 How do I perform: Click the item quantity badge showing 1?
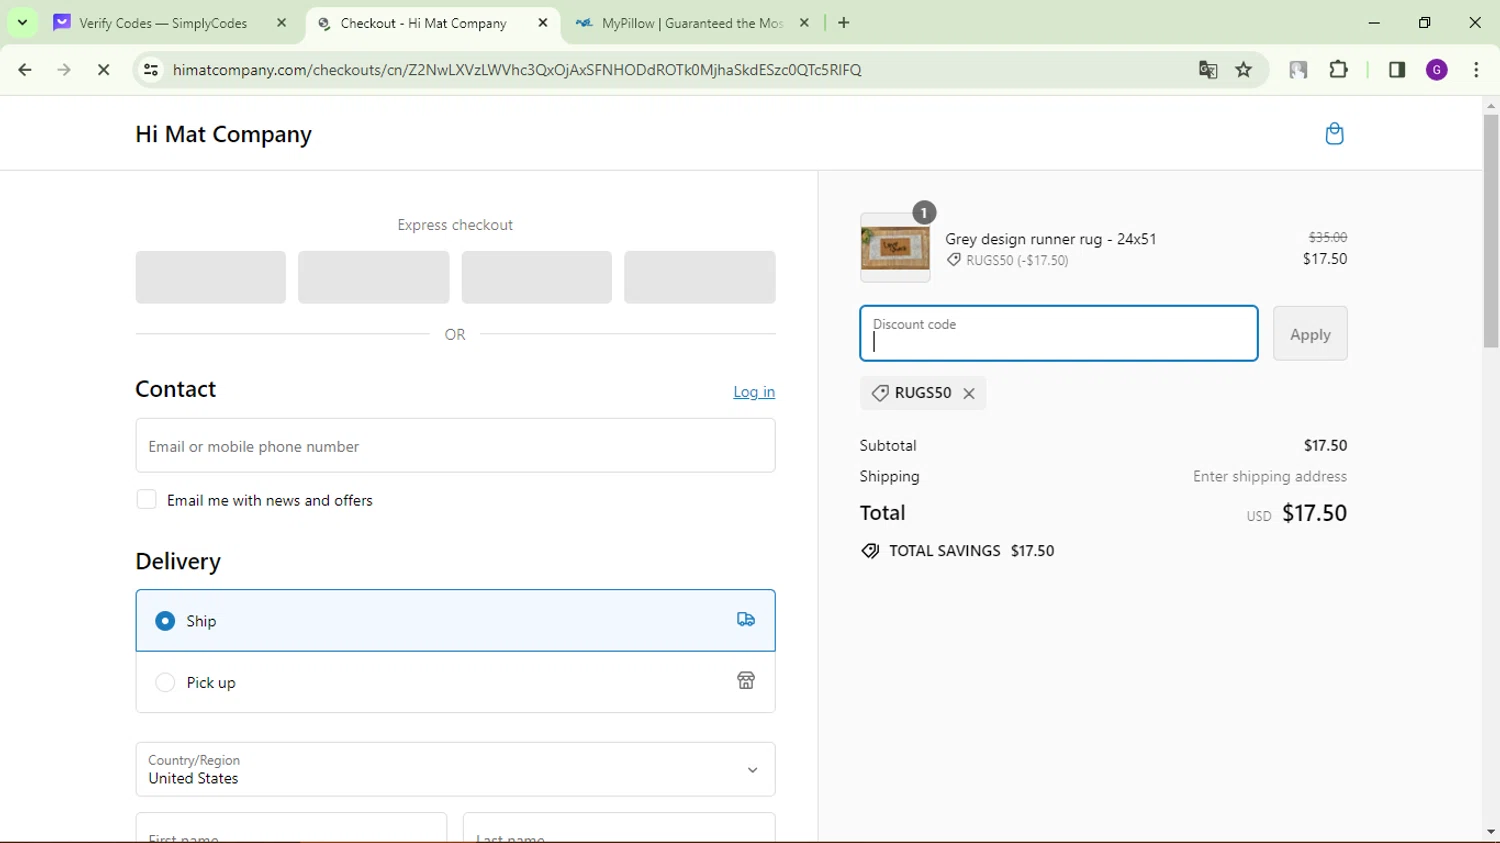[x=924, y=212]
